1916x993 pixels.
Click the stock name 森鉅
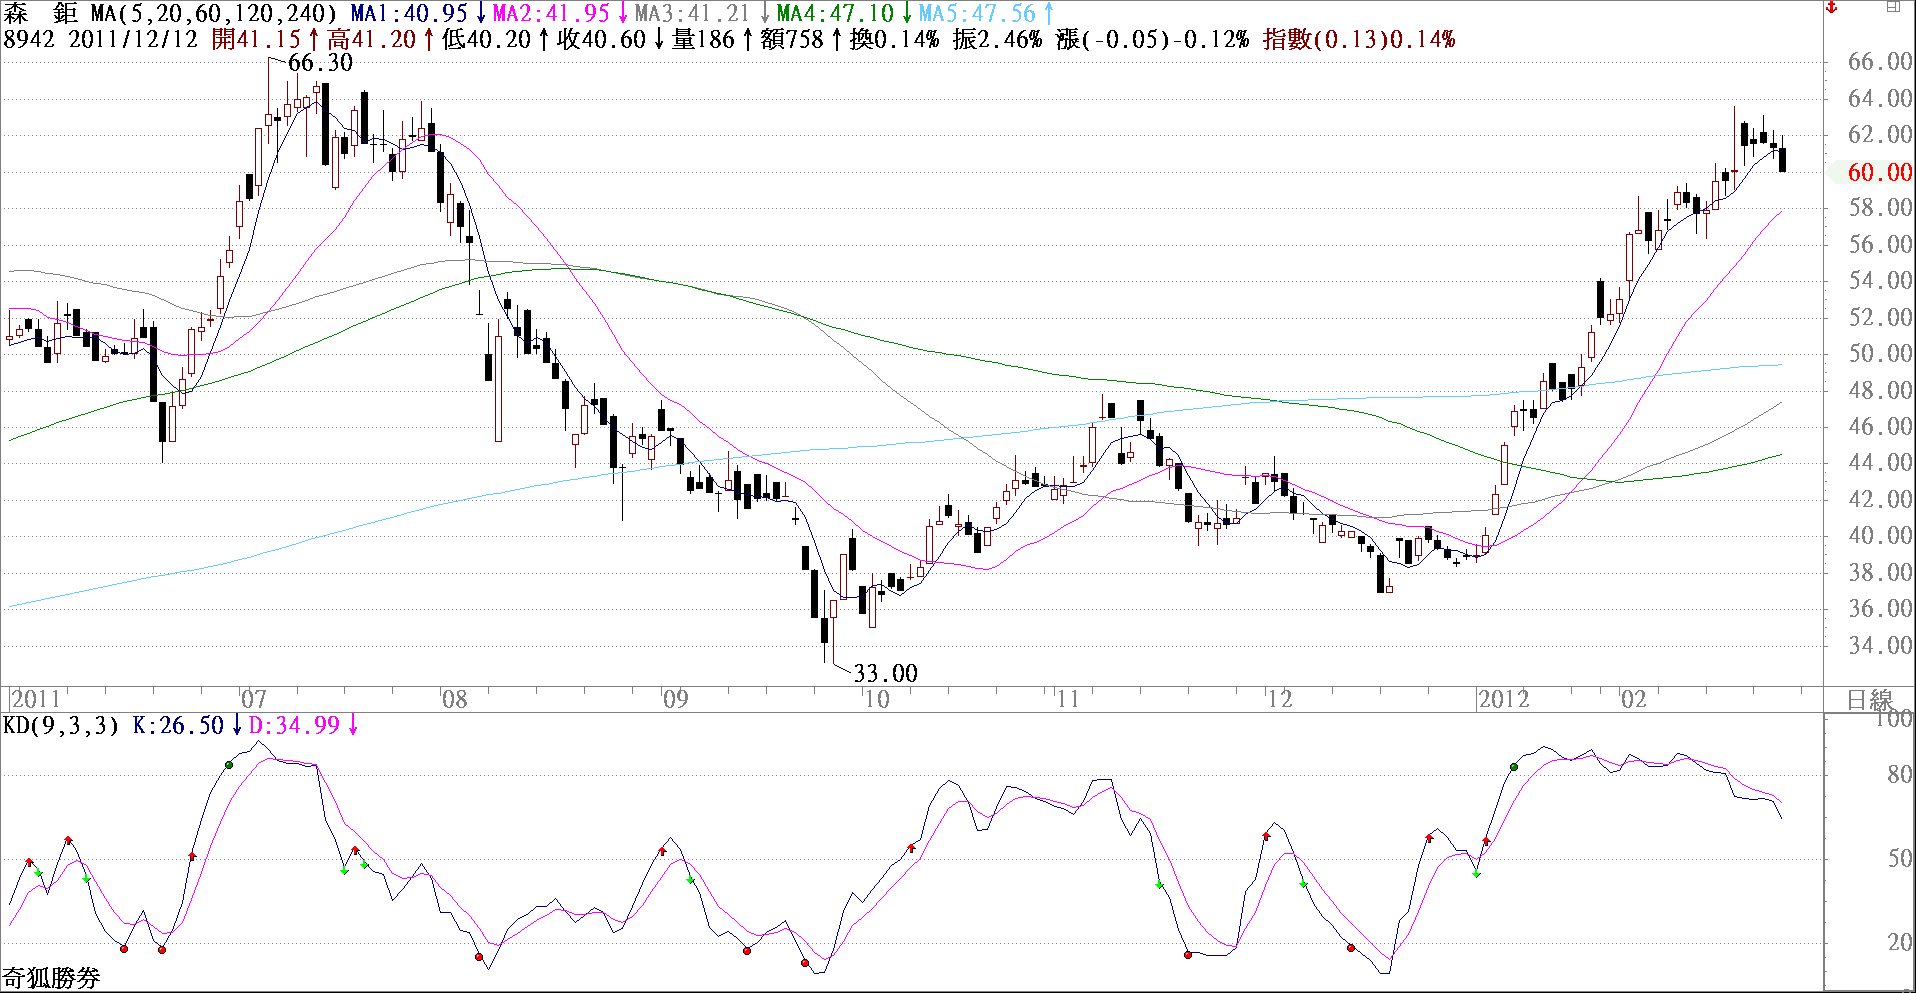(x=40, y=13)
